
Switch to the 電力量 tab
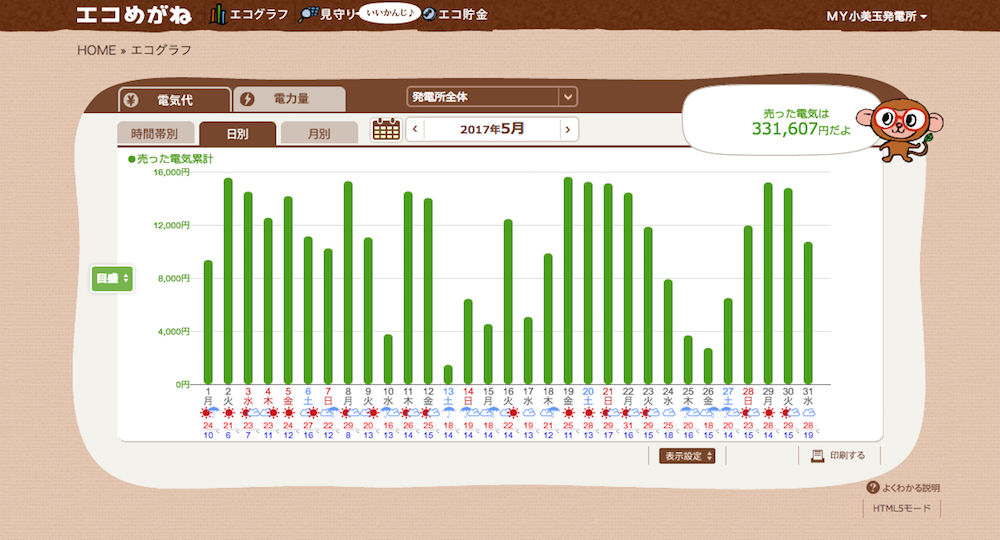tap(290, 99)
